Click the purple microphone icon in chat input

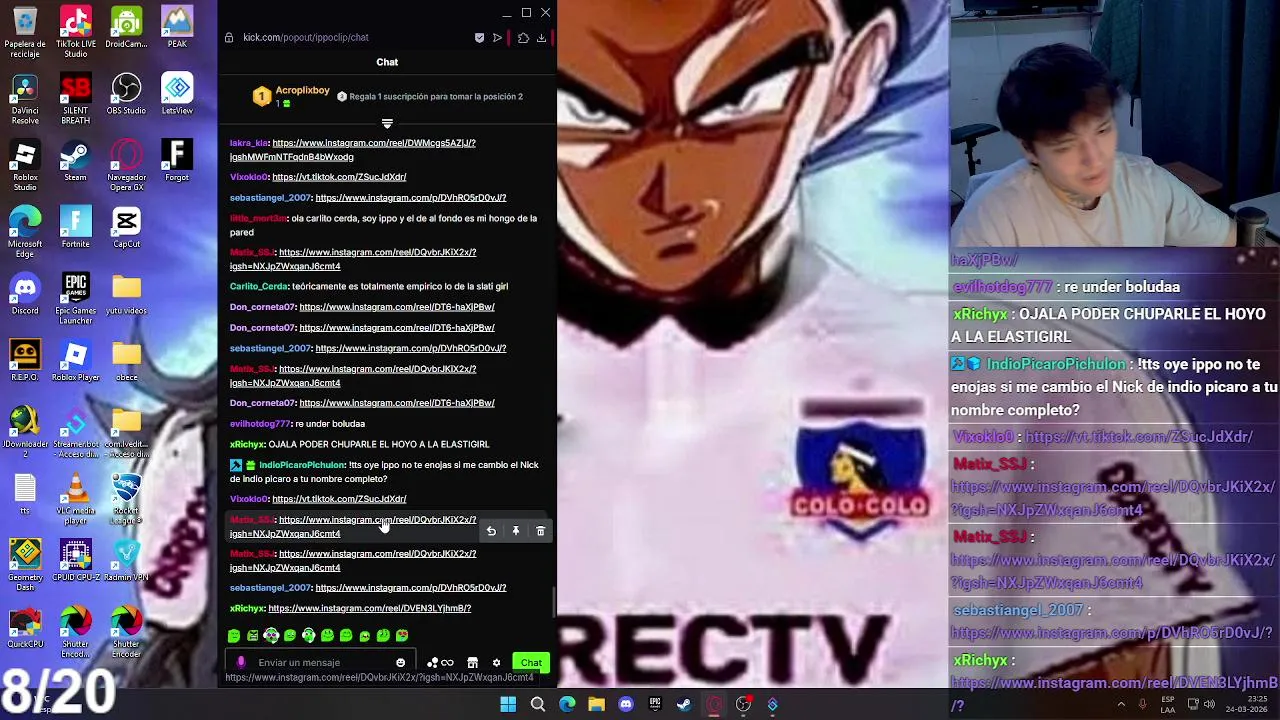[240, 662]
